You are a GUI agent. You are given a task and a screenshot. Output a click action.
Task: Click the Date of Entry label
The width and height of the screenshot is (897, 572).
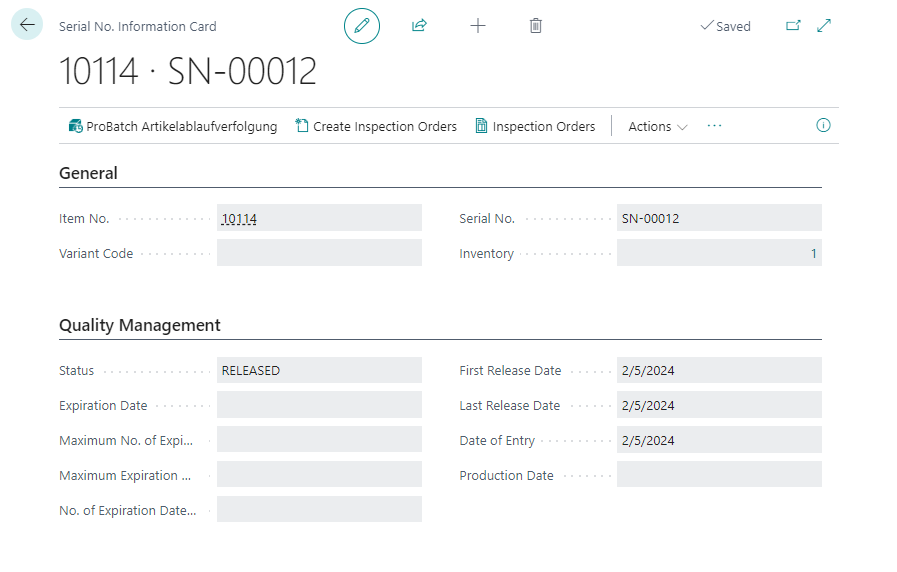pyautogui.click(x=497, y=440)
